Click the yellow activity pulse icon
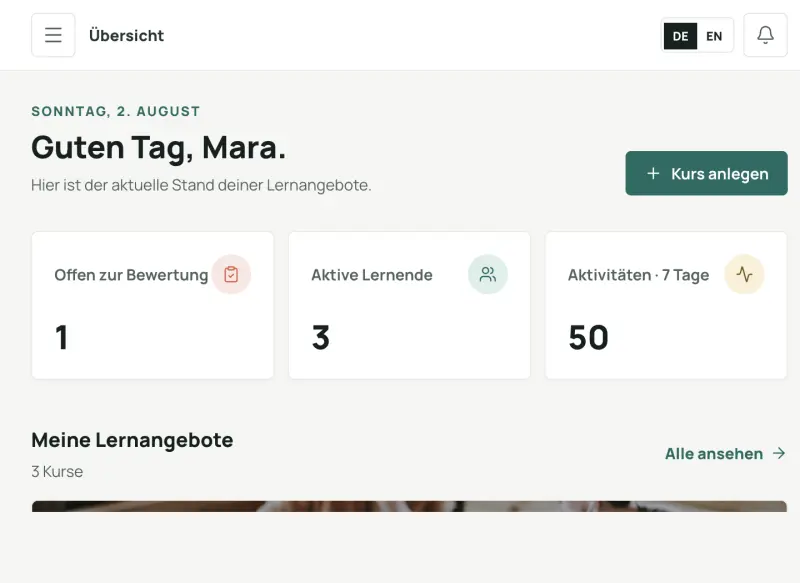Screen dimensions: 800x583 [744, 274]
